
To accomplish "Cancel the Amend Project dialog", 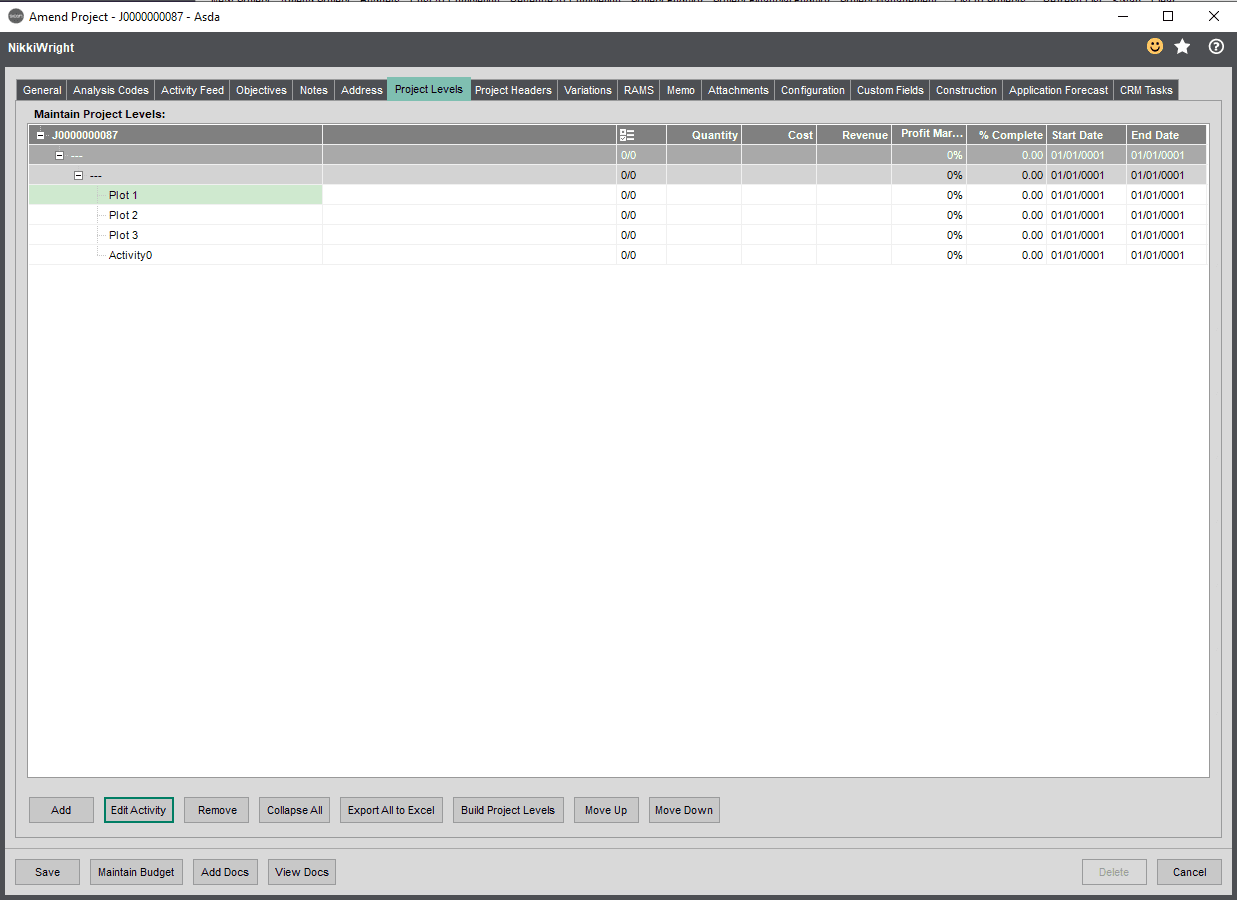I will coord(1189,872).
